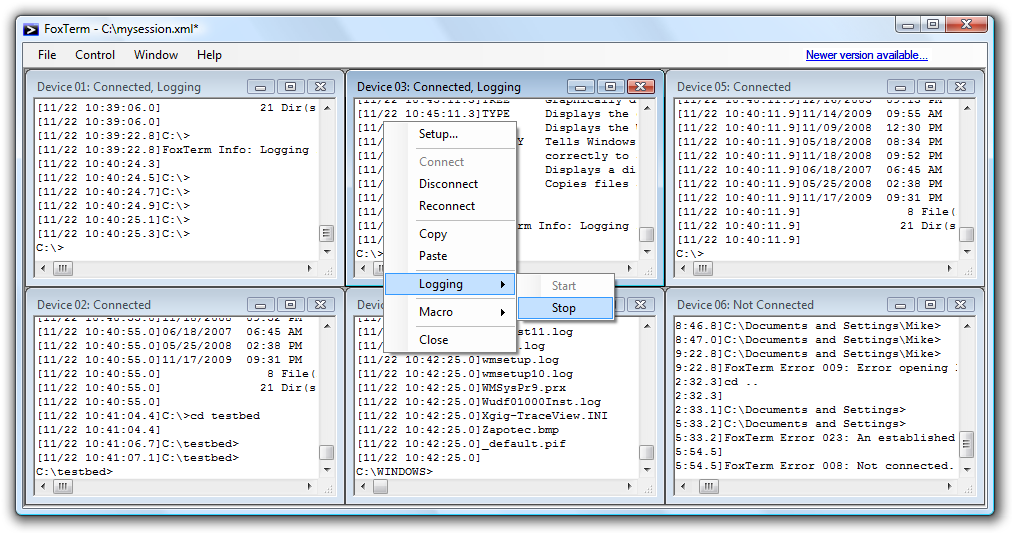Image resolution: width=1012 pixels, height=533 pixels.
Task: Close the Device 06 window
Action: tap(960, 305)
